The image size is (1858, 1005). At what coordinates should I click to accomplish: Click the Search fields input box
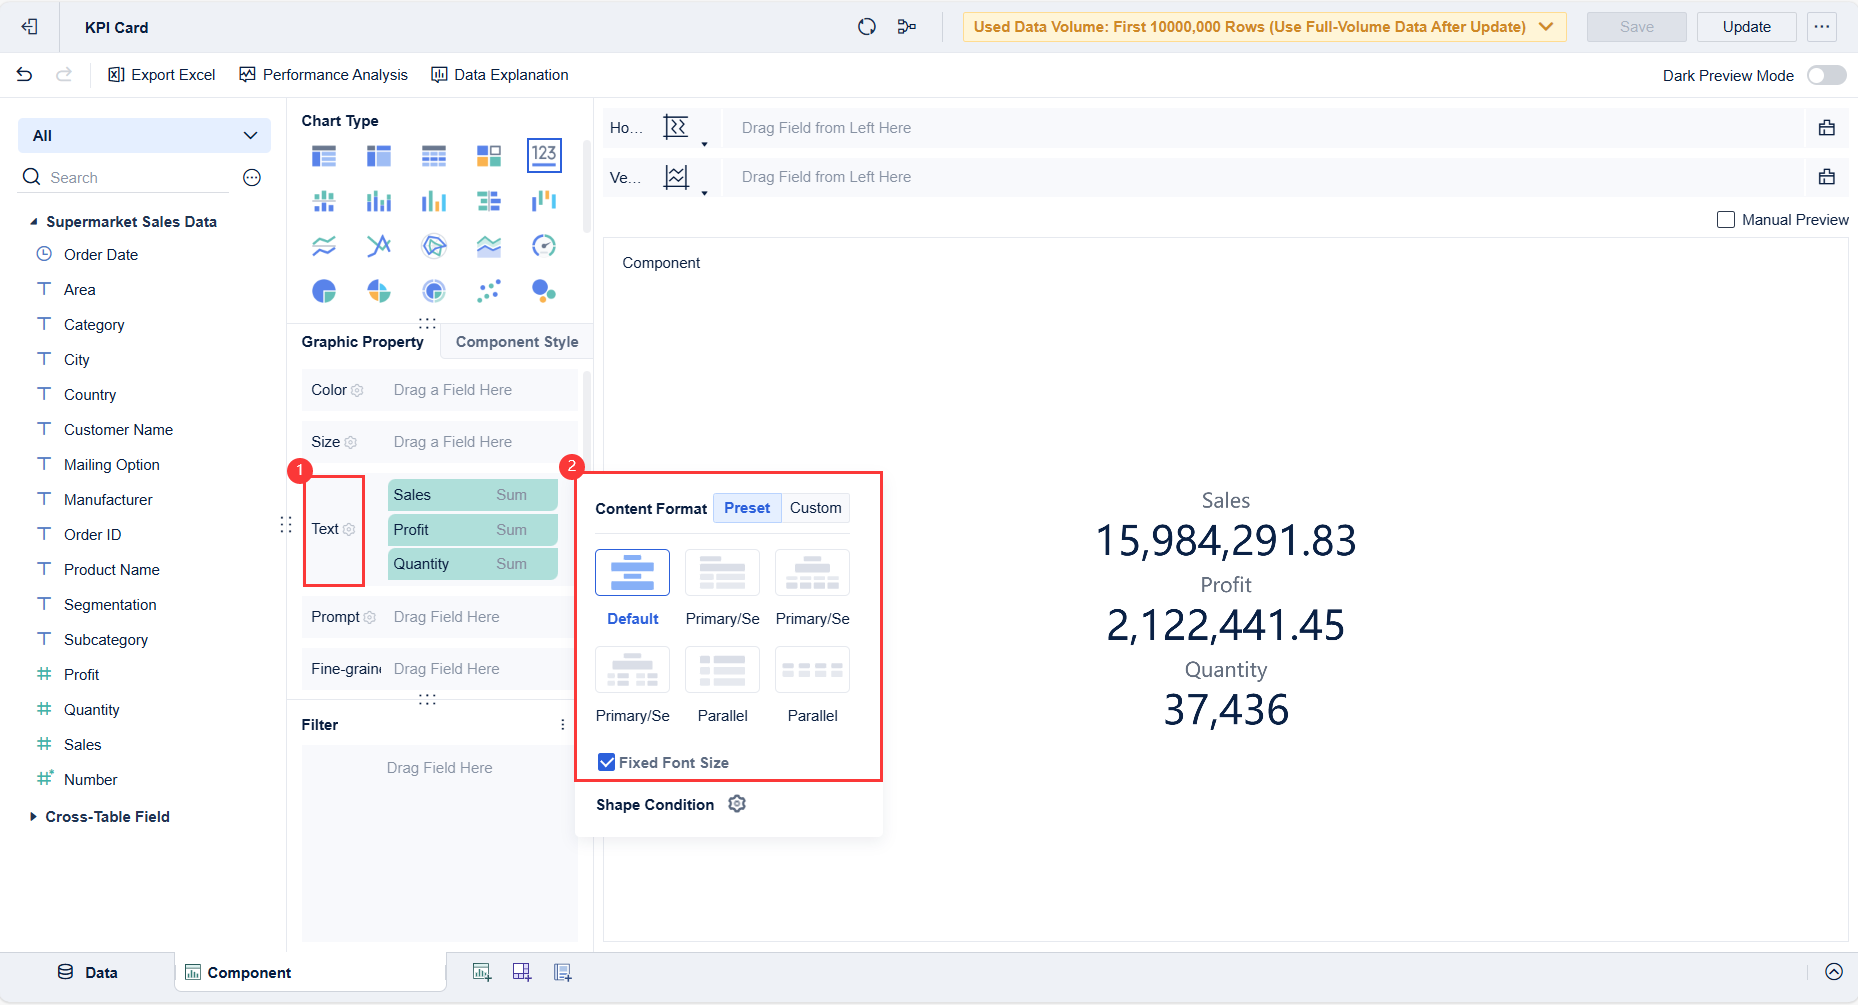120,177
